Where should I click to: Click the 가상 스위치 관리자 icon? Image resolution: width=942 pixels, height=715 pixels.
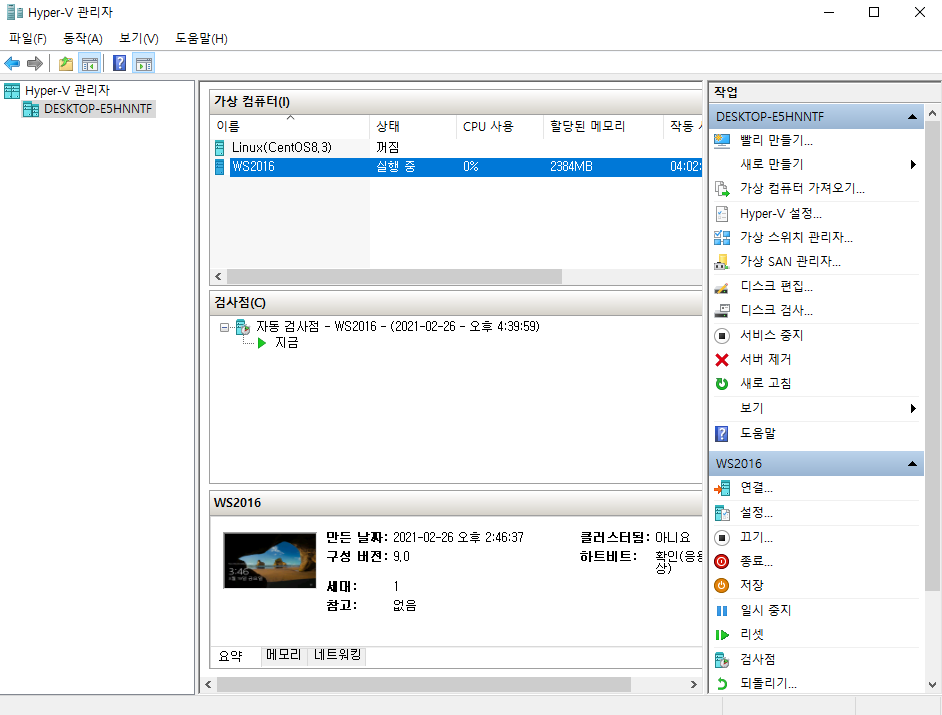[x=722, y=237]
